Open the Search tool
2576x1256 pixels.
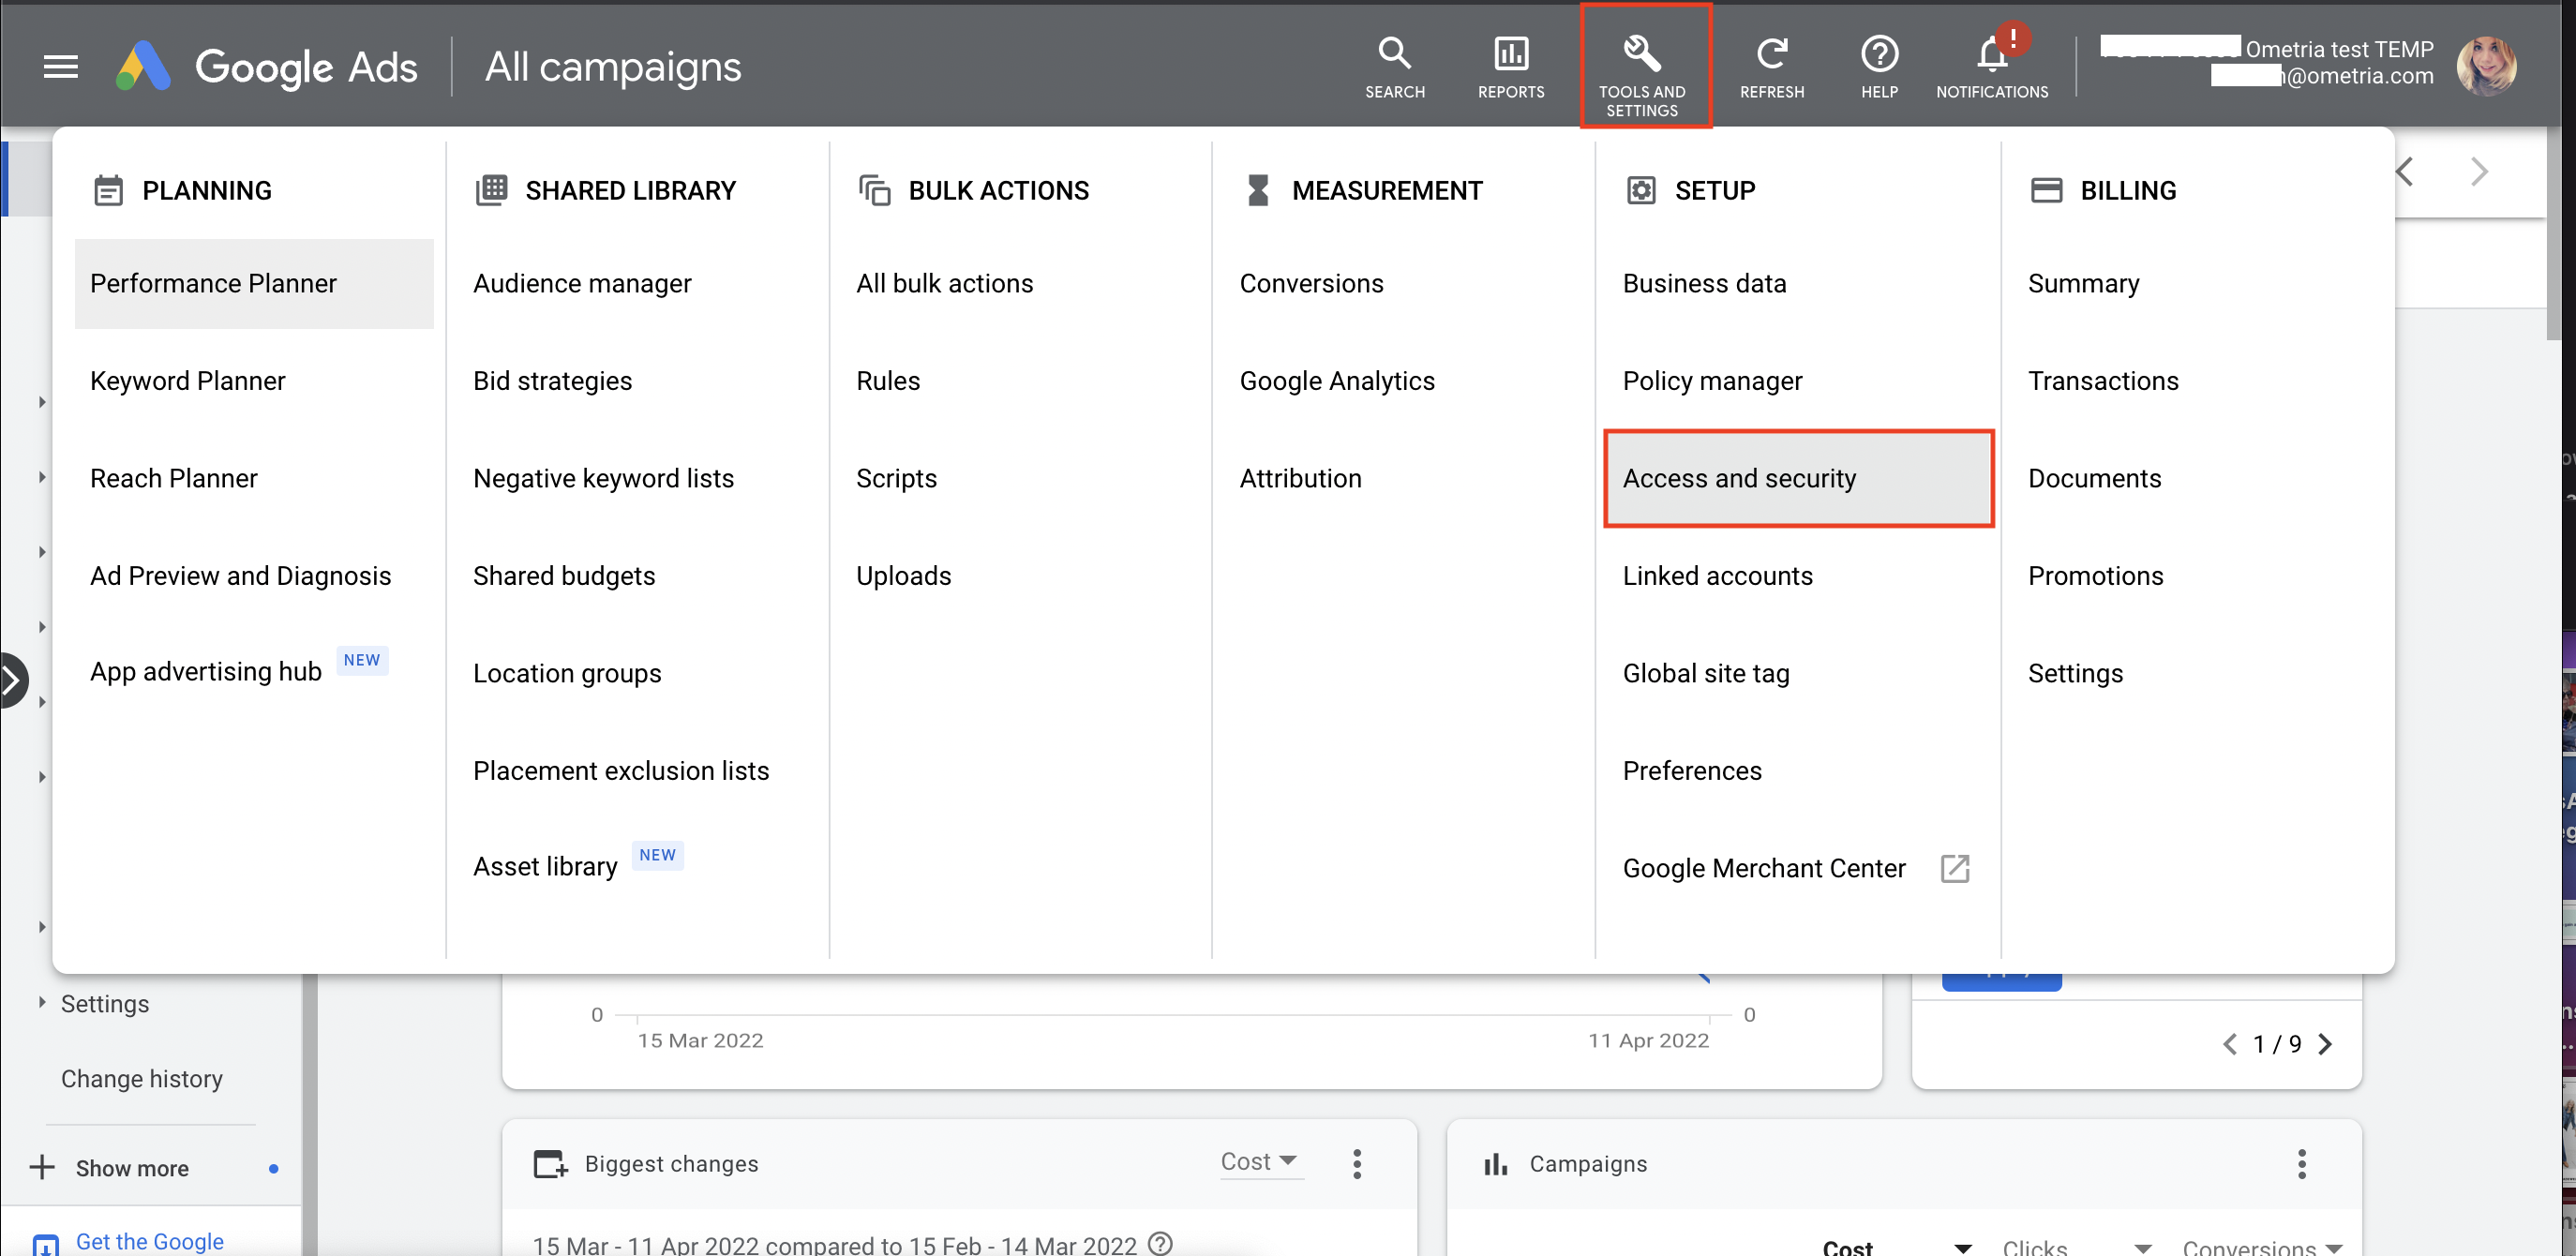pos(1395,67)
